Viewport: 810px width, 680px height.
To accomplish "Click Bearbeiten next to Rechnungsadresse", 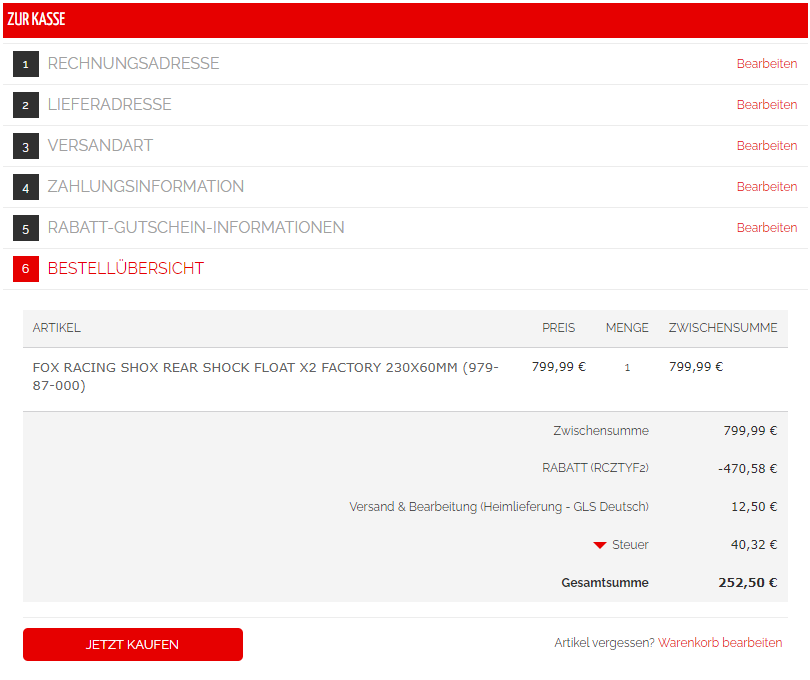I will point(767,64).
